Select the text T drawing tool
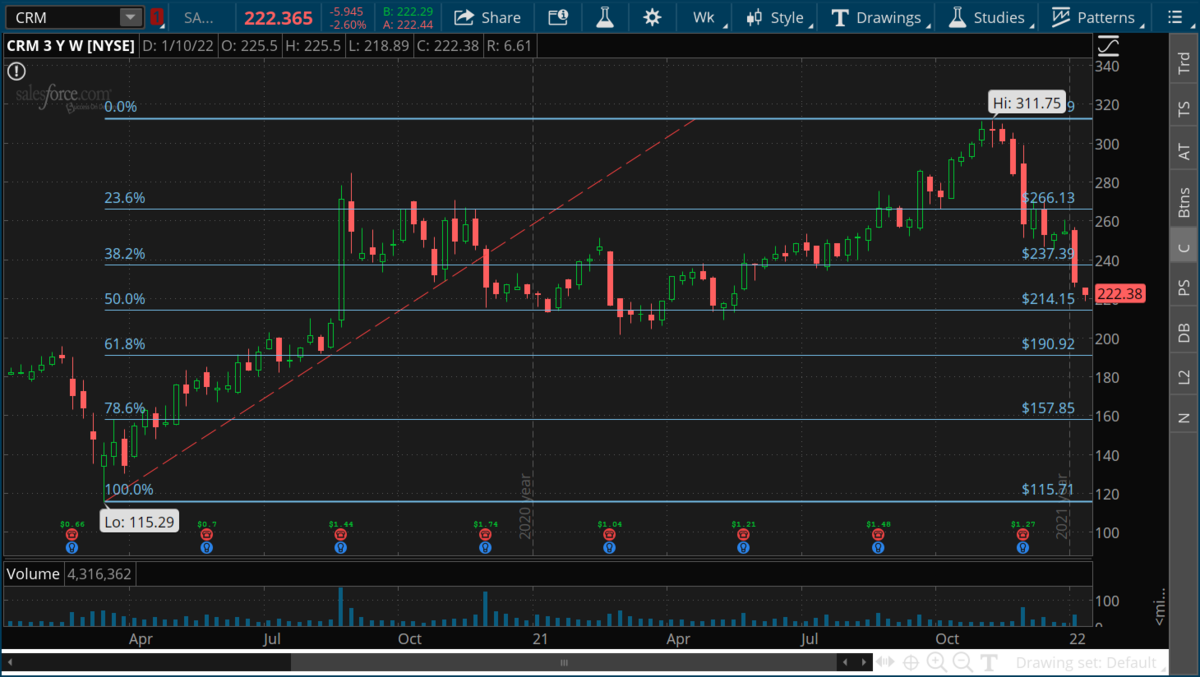The width and height of the screenshot is (1200, 677). (x=989, y=662)
